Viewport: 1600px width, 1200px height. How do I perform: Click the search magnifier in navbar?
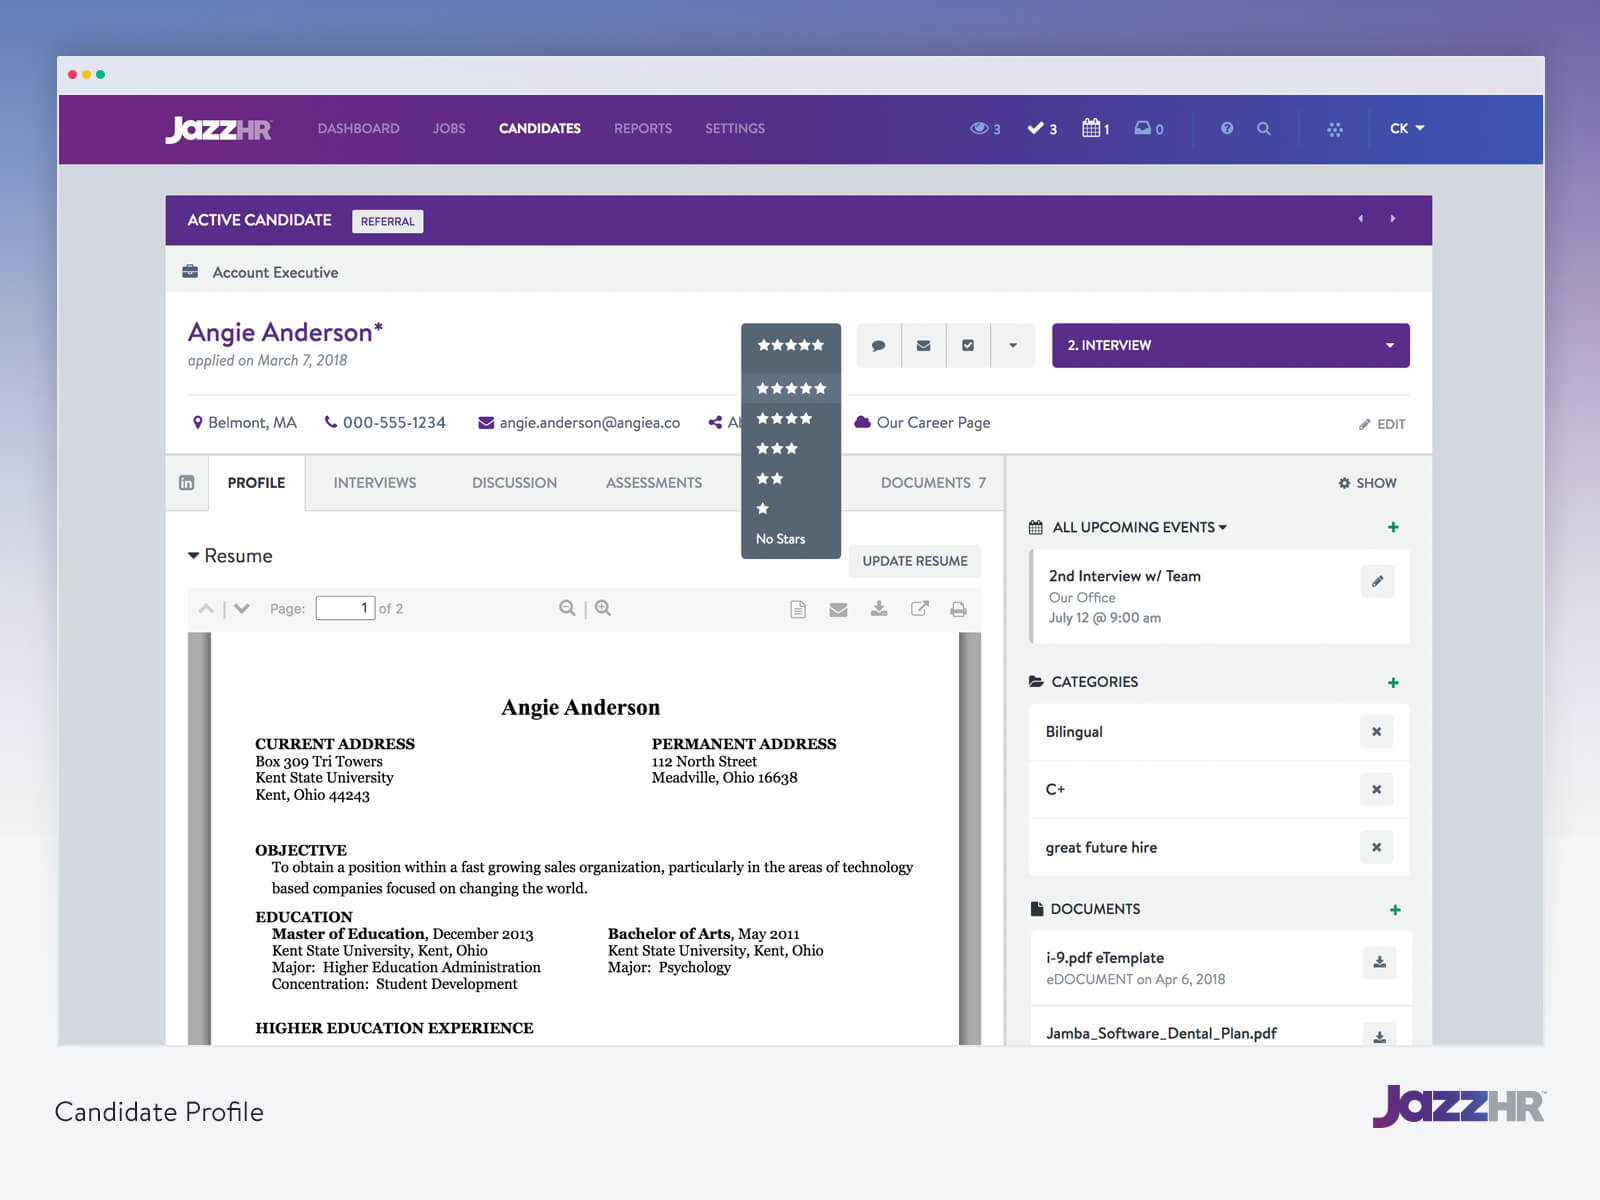pyautogui.click(x=1264, y=129)
